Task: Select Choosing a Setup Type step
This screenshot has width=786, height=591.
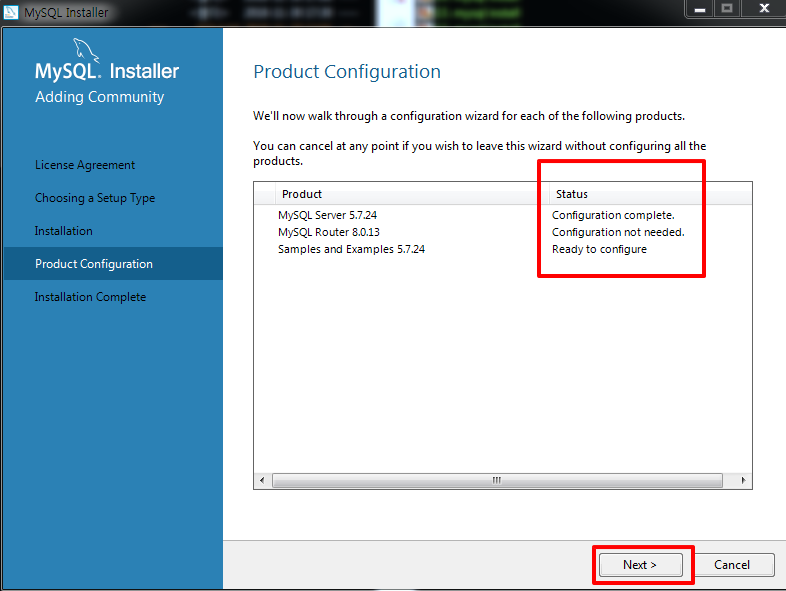Action: [x=95, y=198]
